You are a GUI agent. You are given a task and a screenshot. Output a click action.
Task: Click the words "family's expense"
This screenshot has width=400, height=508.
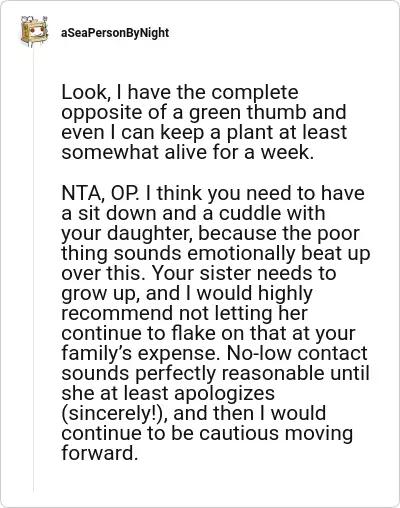point(139,354)
